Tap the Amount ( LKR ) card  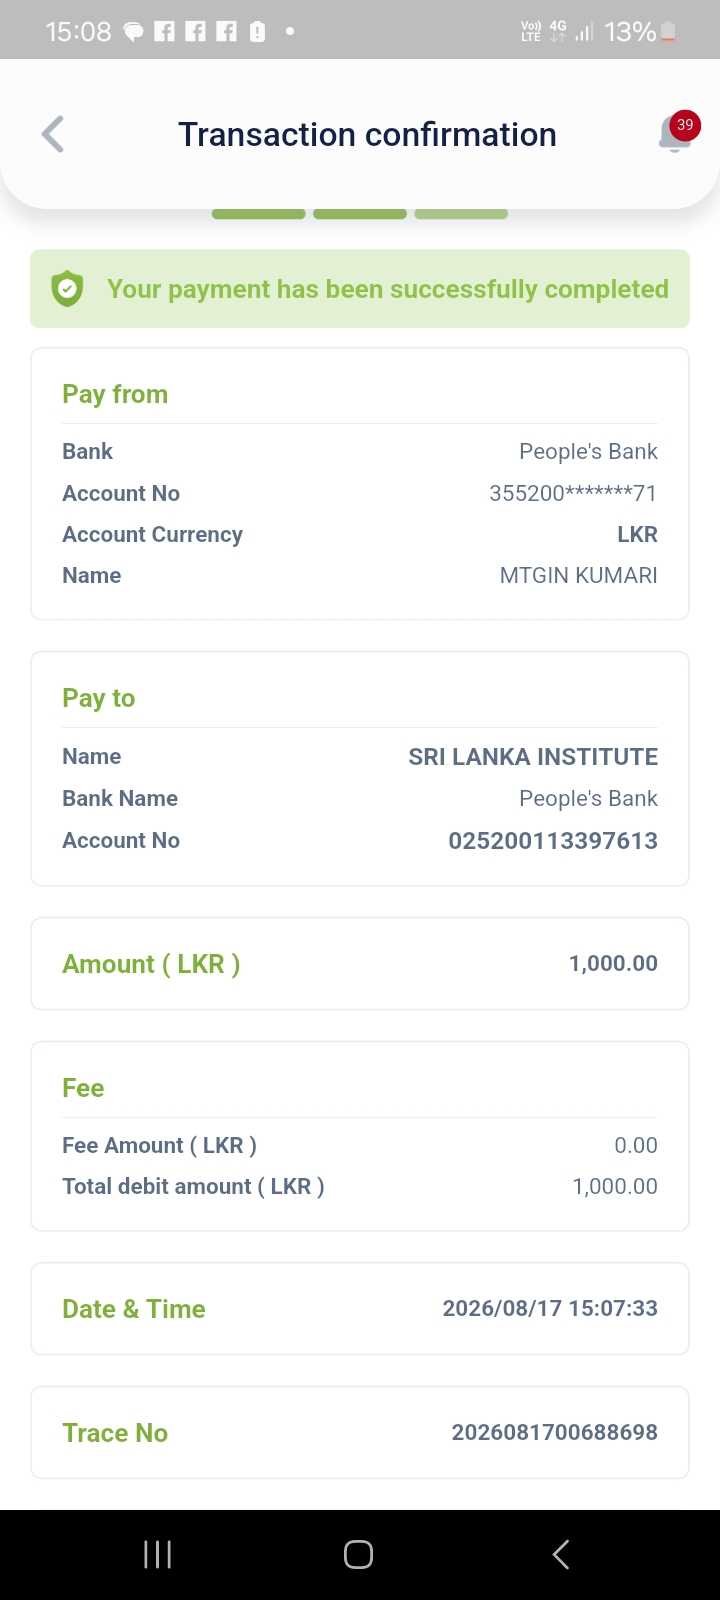click(360, 964)
